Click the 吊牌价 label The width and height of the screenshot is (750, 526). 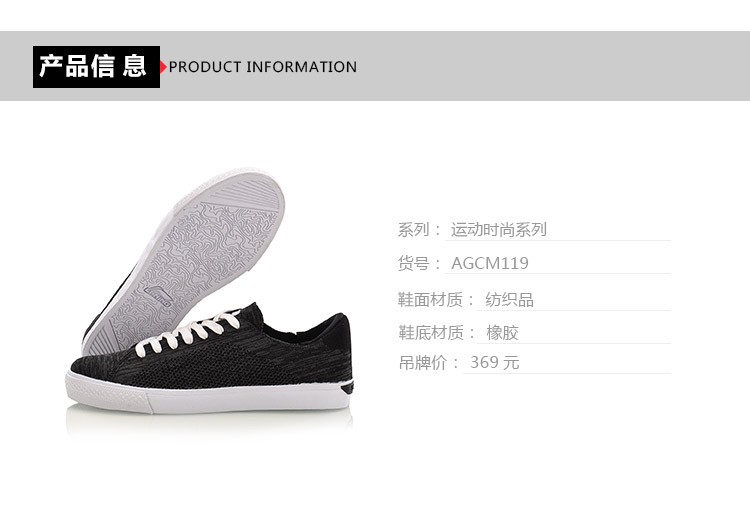coord(422,362)
